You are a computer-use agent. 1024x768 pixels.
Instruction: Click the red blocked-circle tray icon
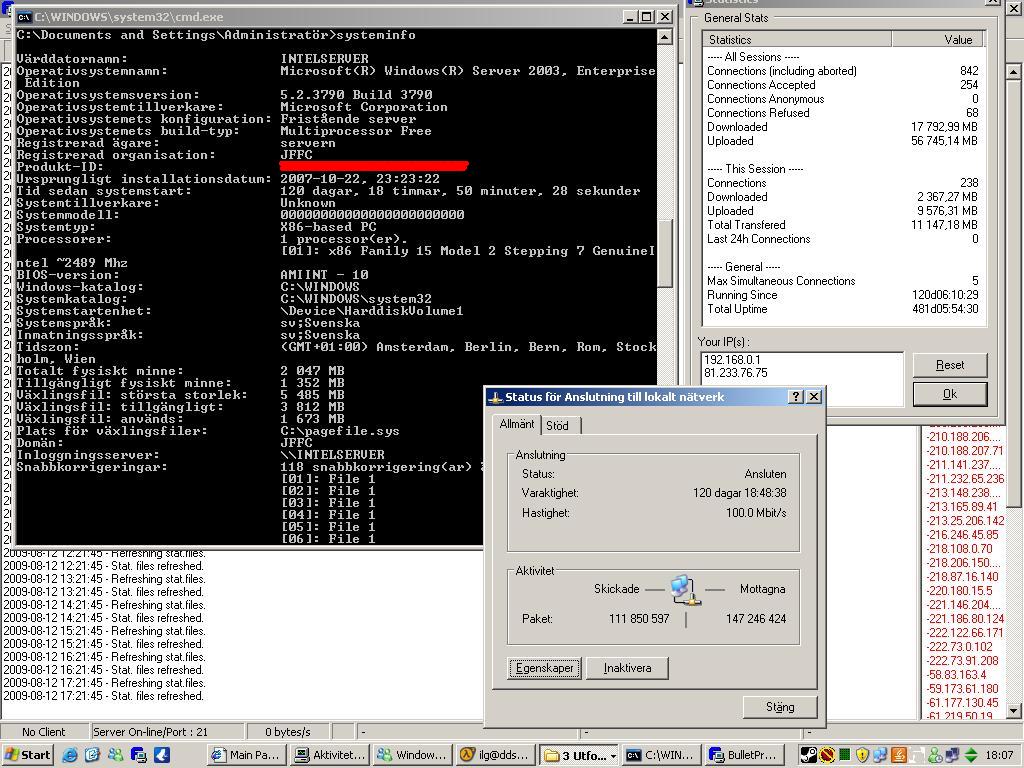(827, 755)
